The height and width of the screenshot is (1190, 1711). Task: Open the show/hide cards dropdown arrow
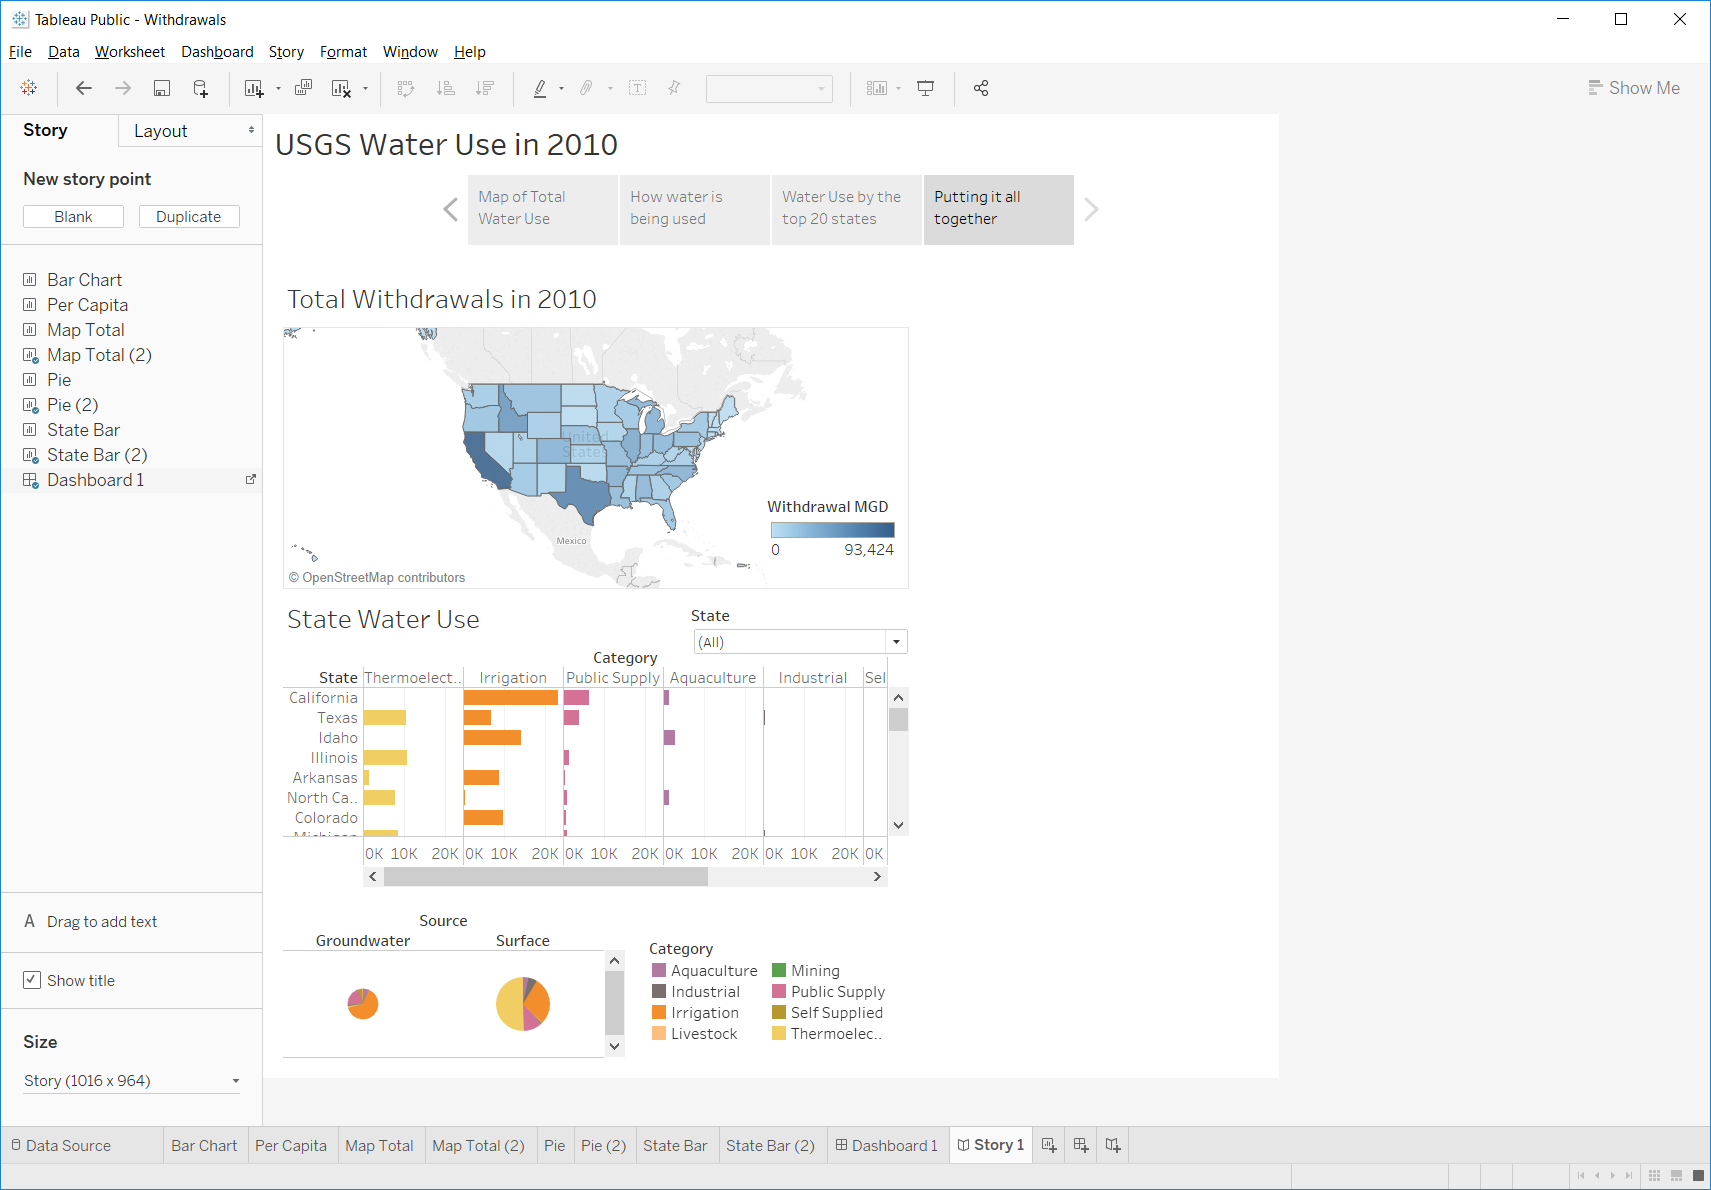pos(898,88)
